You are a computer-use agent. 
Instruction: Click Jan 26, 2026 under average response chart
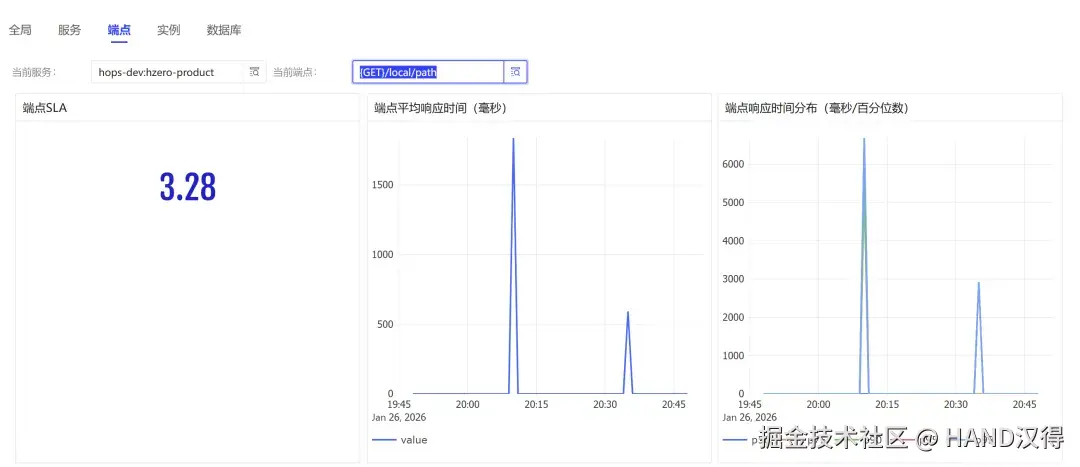398,417
